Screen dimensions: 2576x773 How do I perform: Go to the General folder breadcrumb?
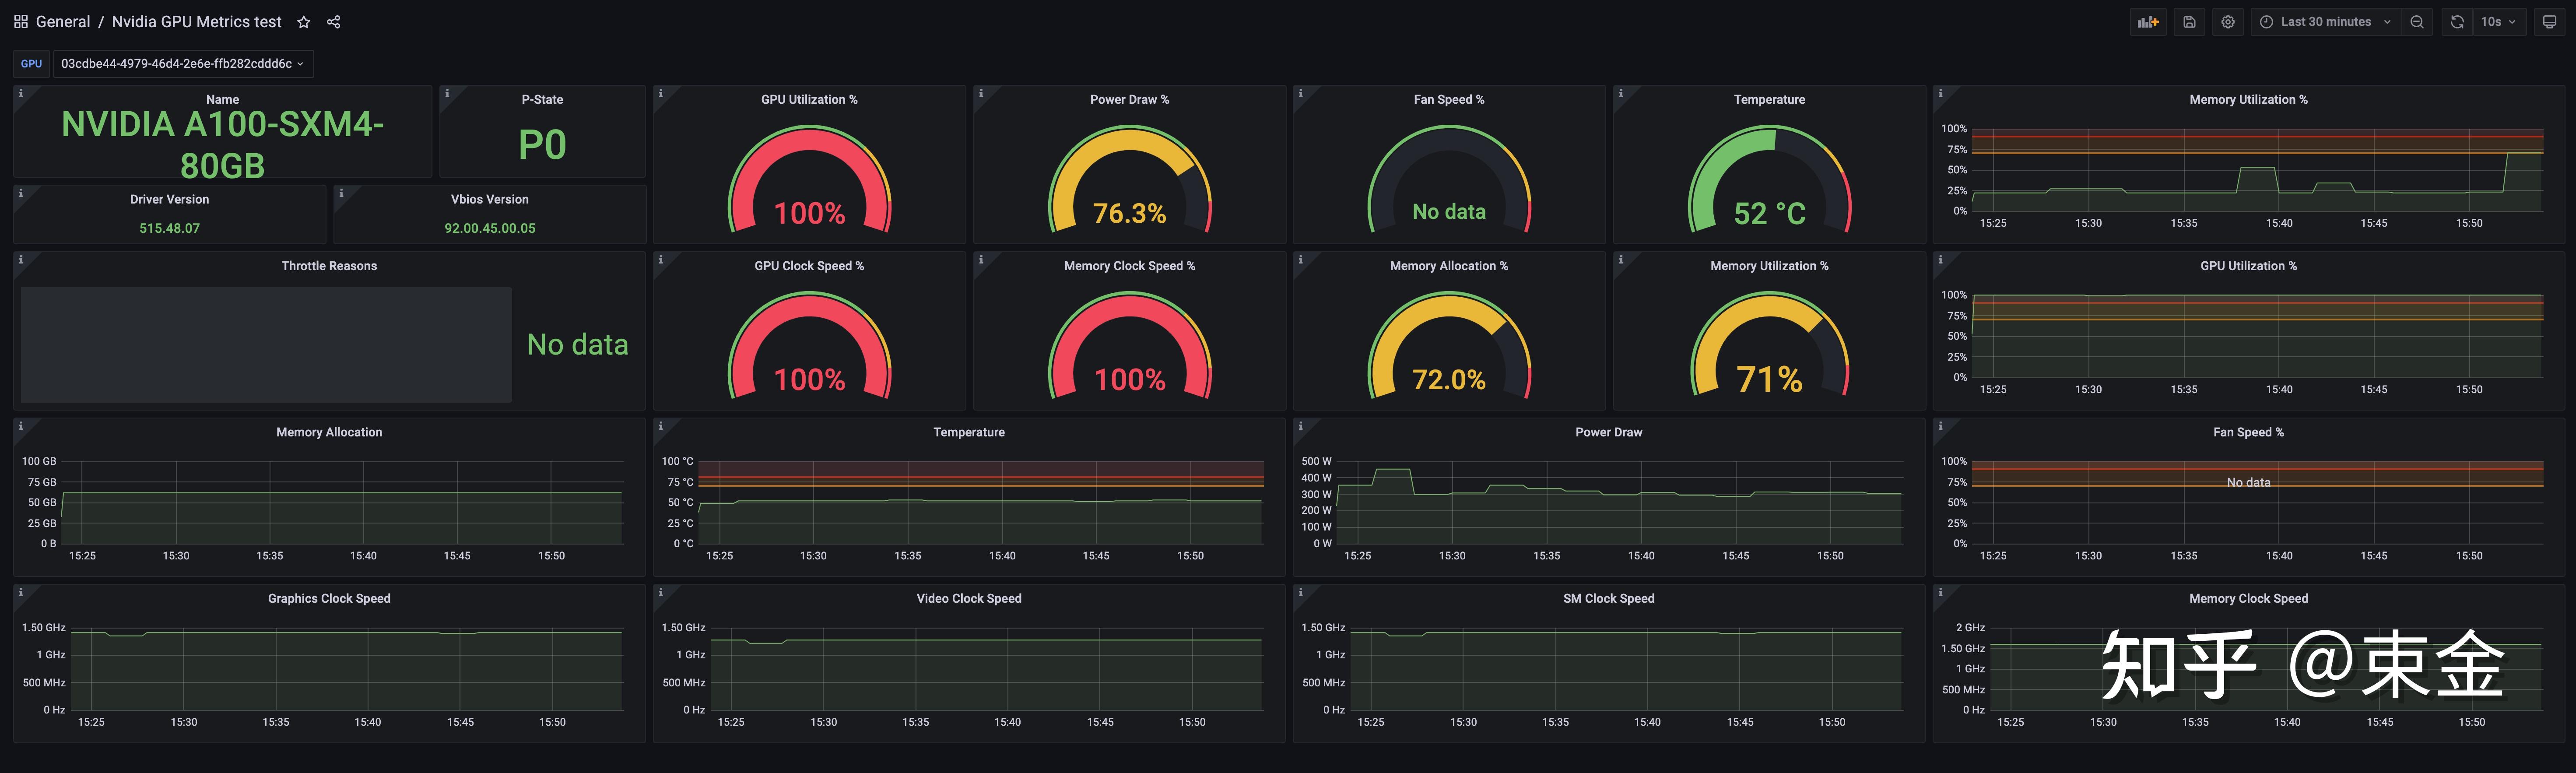pos(62,22)
